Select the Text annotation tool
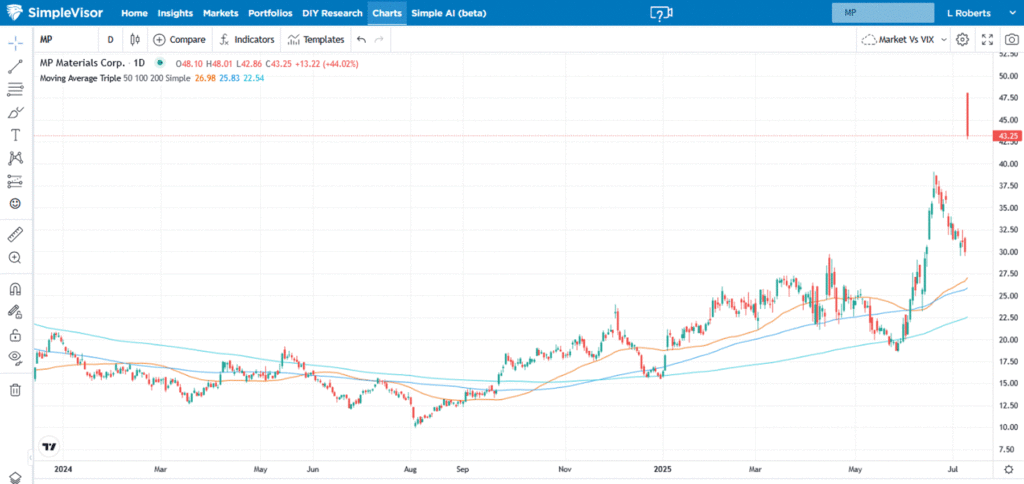The width and height of the screenshot is (1024, 484). [16, 135]
